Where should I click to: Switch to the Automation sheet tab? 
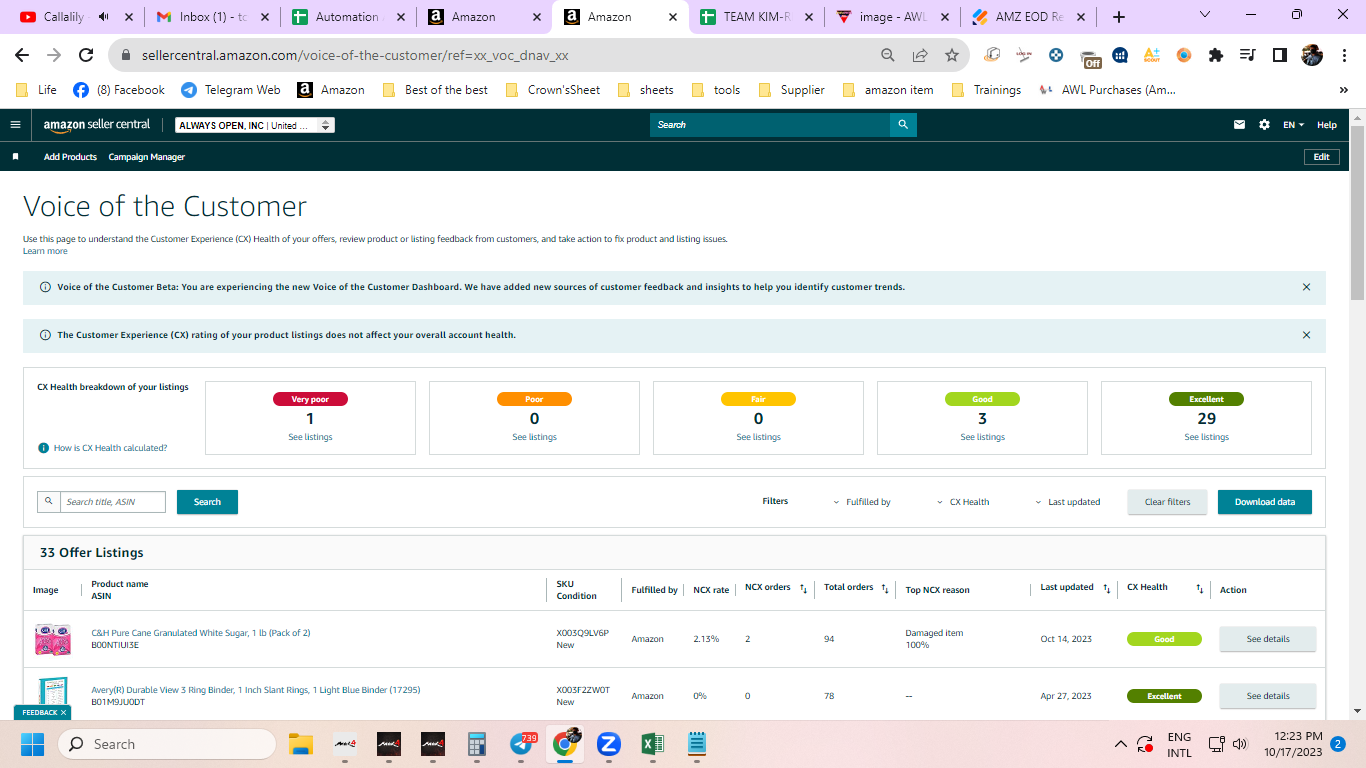tap(346, 17)
